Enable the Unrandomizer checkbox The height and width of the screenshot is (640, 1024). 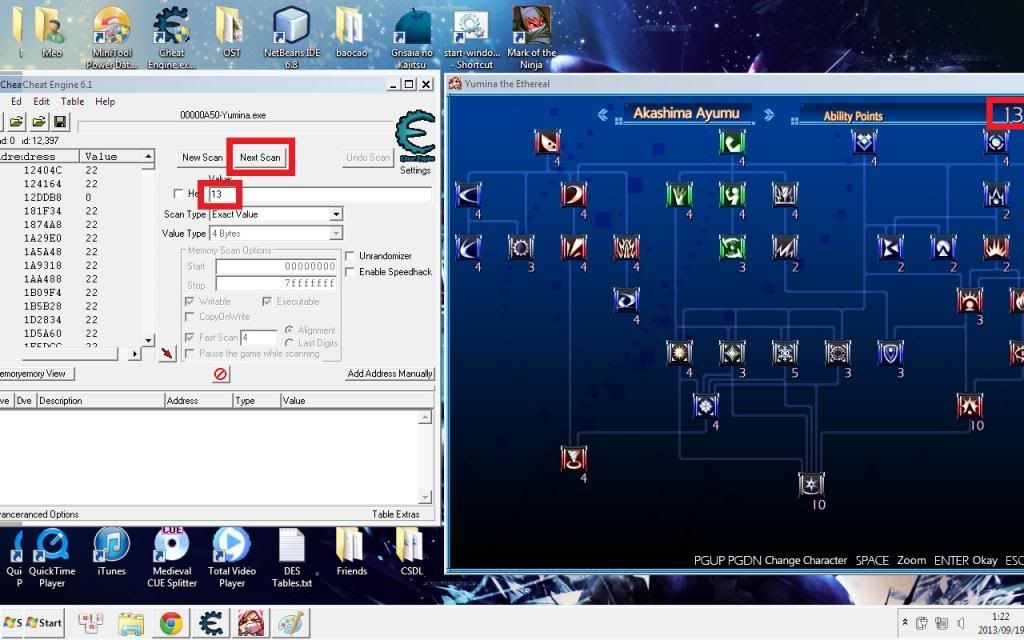(349, 255)
